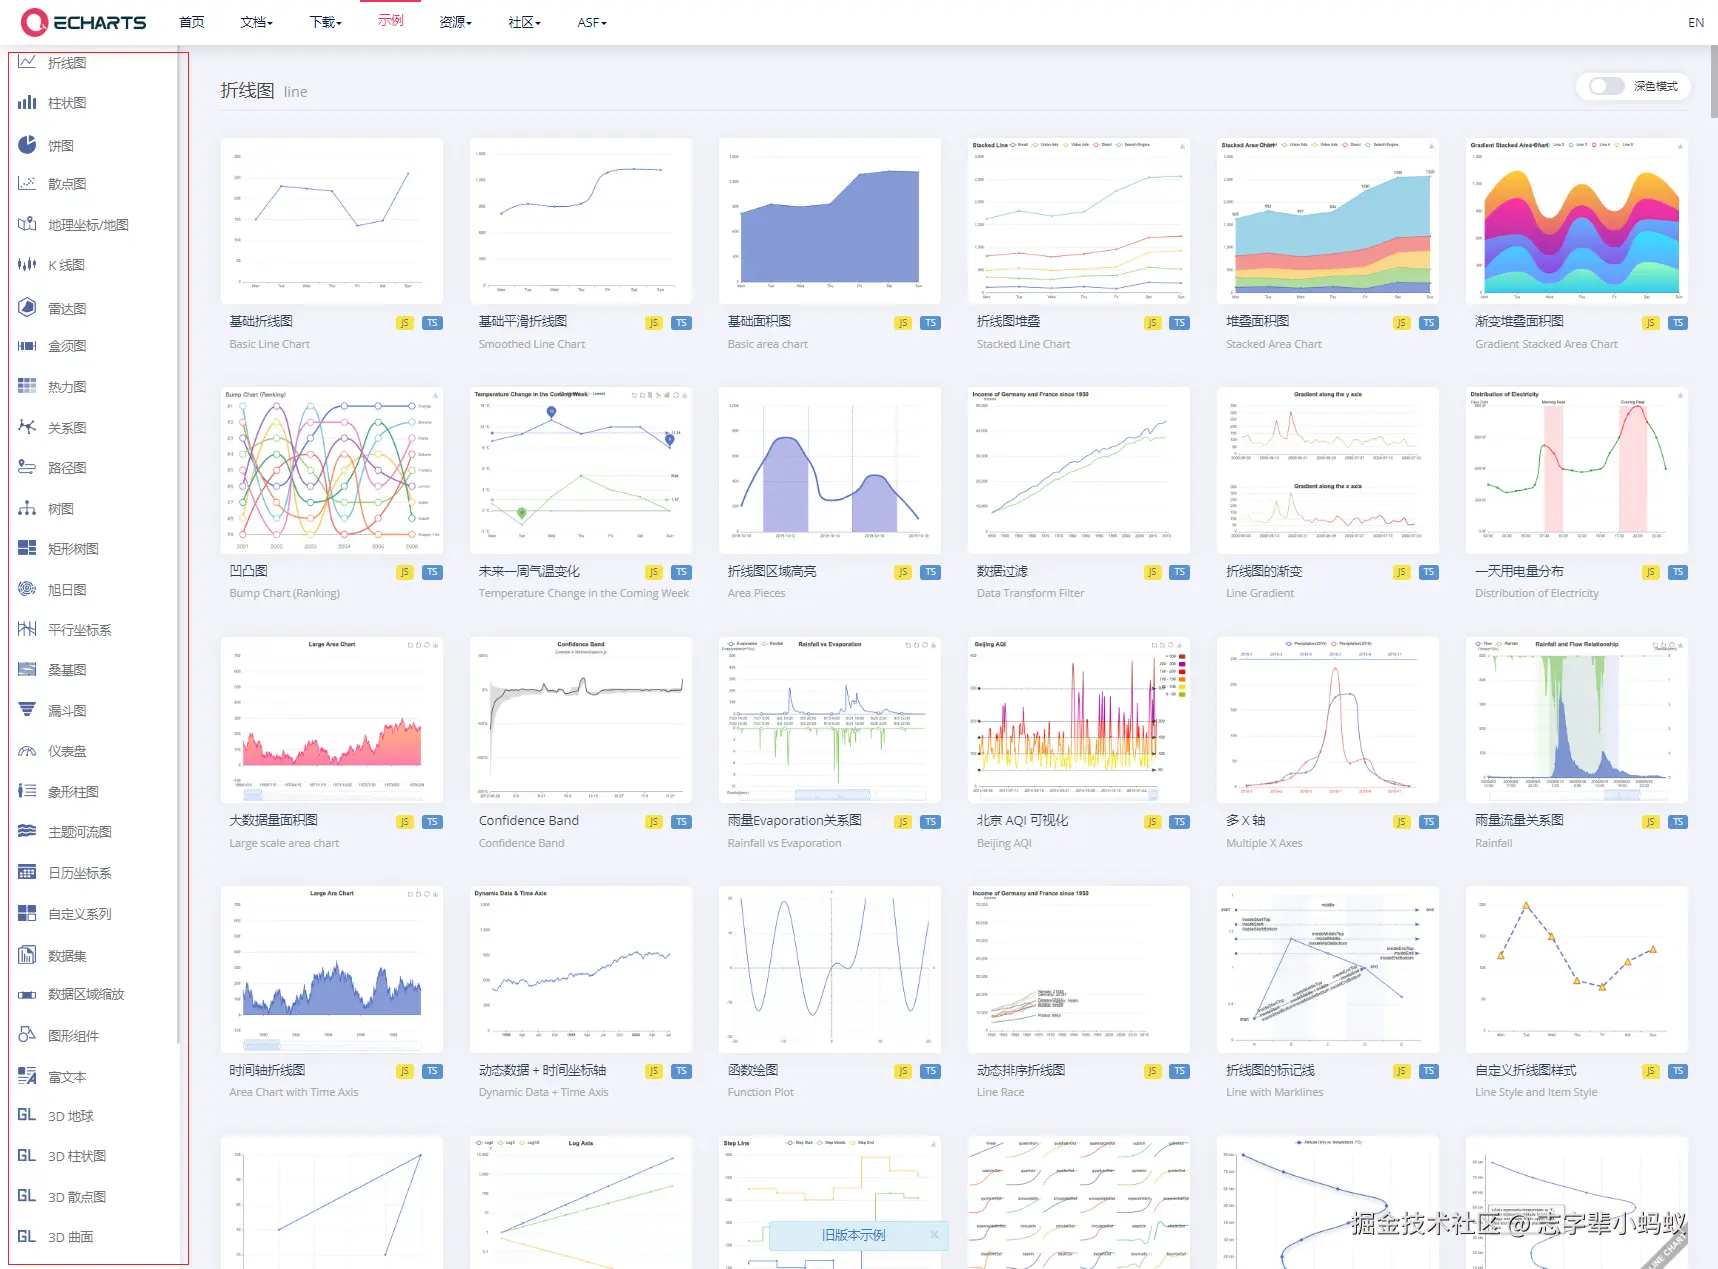Open the Bump Chart (Ranking) thumbnail
Image resolution: width=1718 pixels, height=1269 pixels.
pos(331,470)
